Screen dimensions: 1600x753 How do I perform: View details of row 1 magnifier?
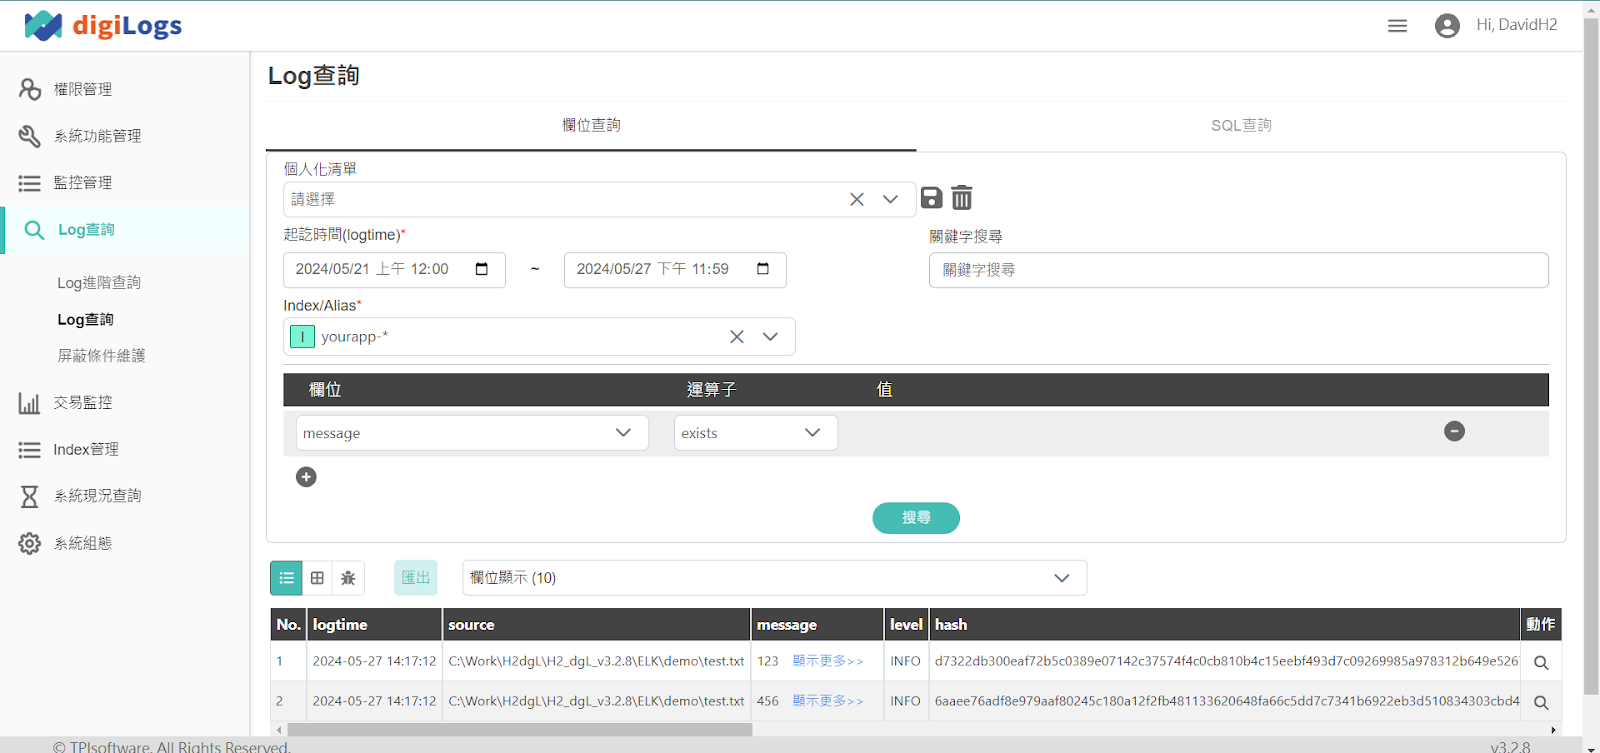[1541, 662]
